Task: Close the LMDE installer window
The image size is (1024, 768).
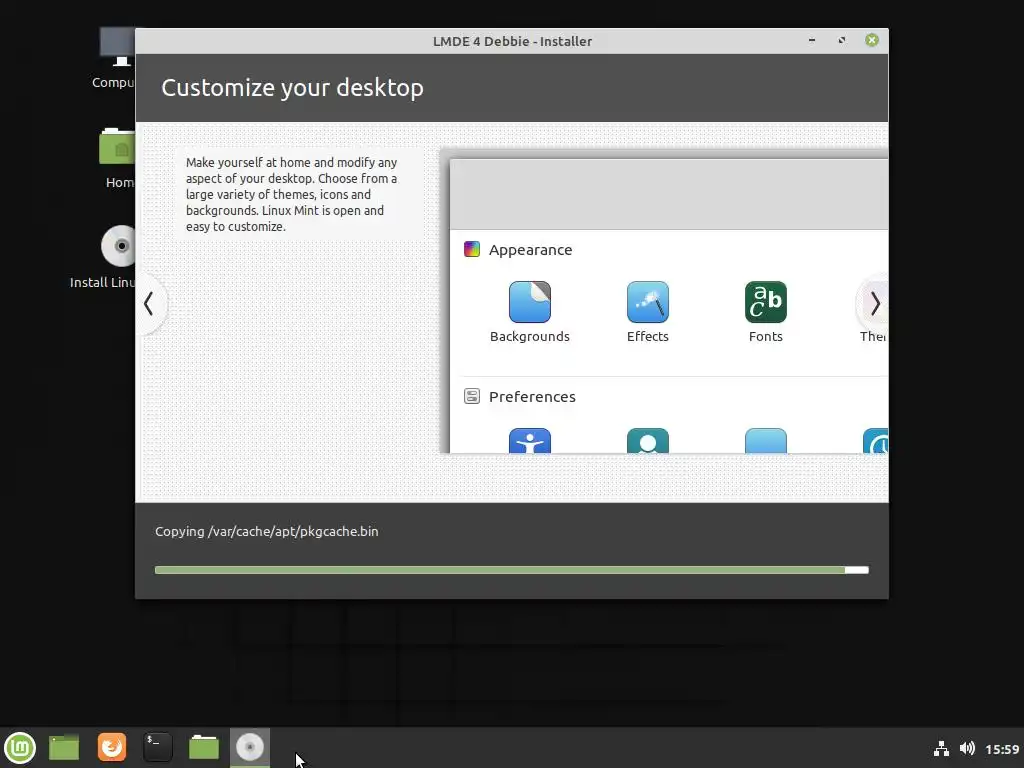Action: coord(872,40)
